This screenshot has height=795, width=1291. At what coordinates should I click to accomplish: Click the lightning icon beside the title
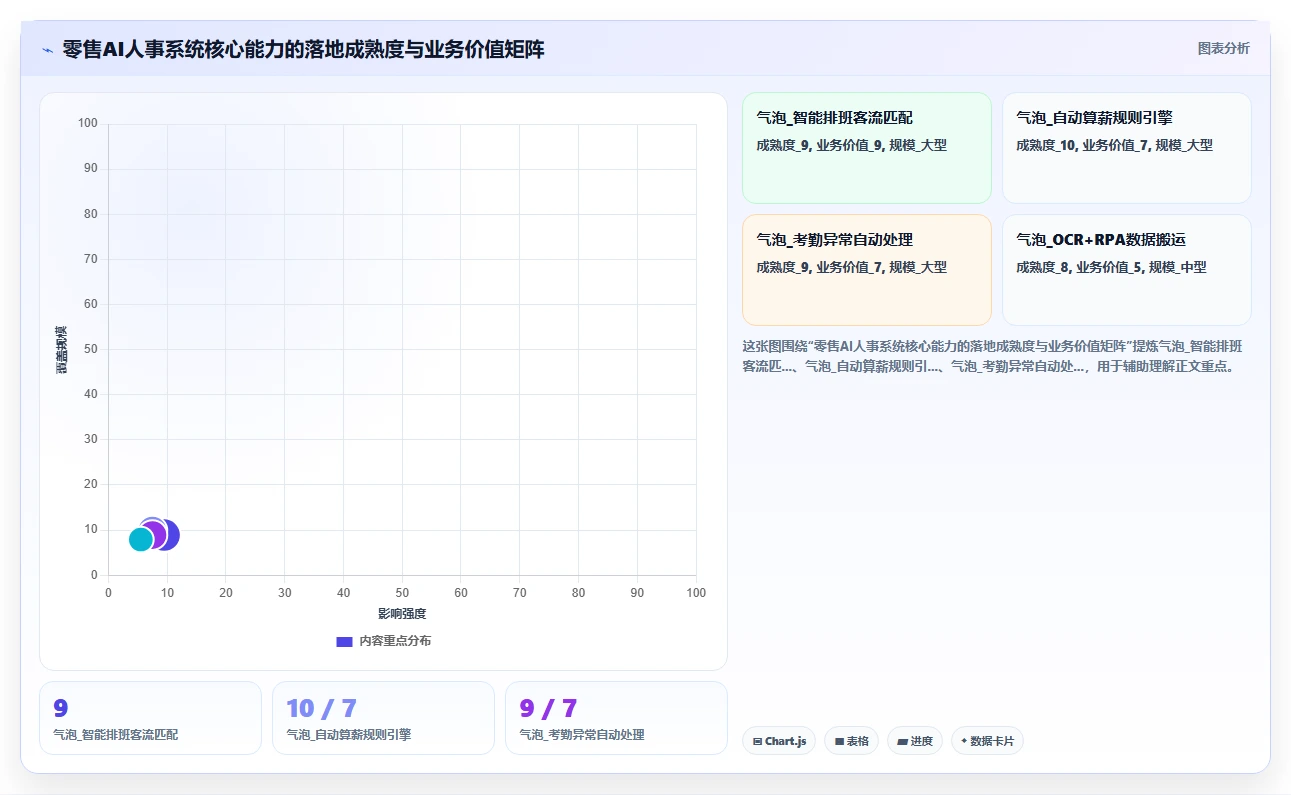47,50
